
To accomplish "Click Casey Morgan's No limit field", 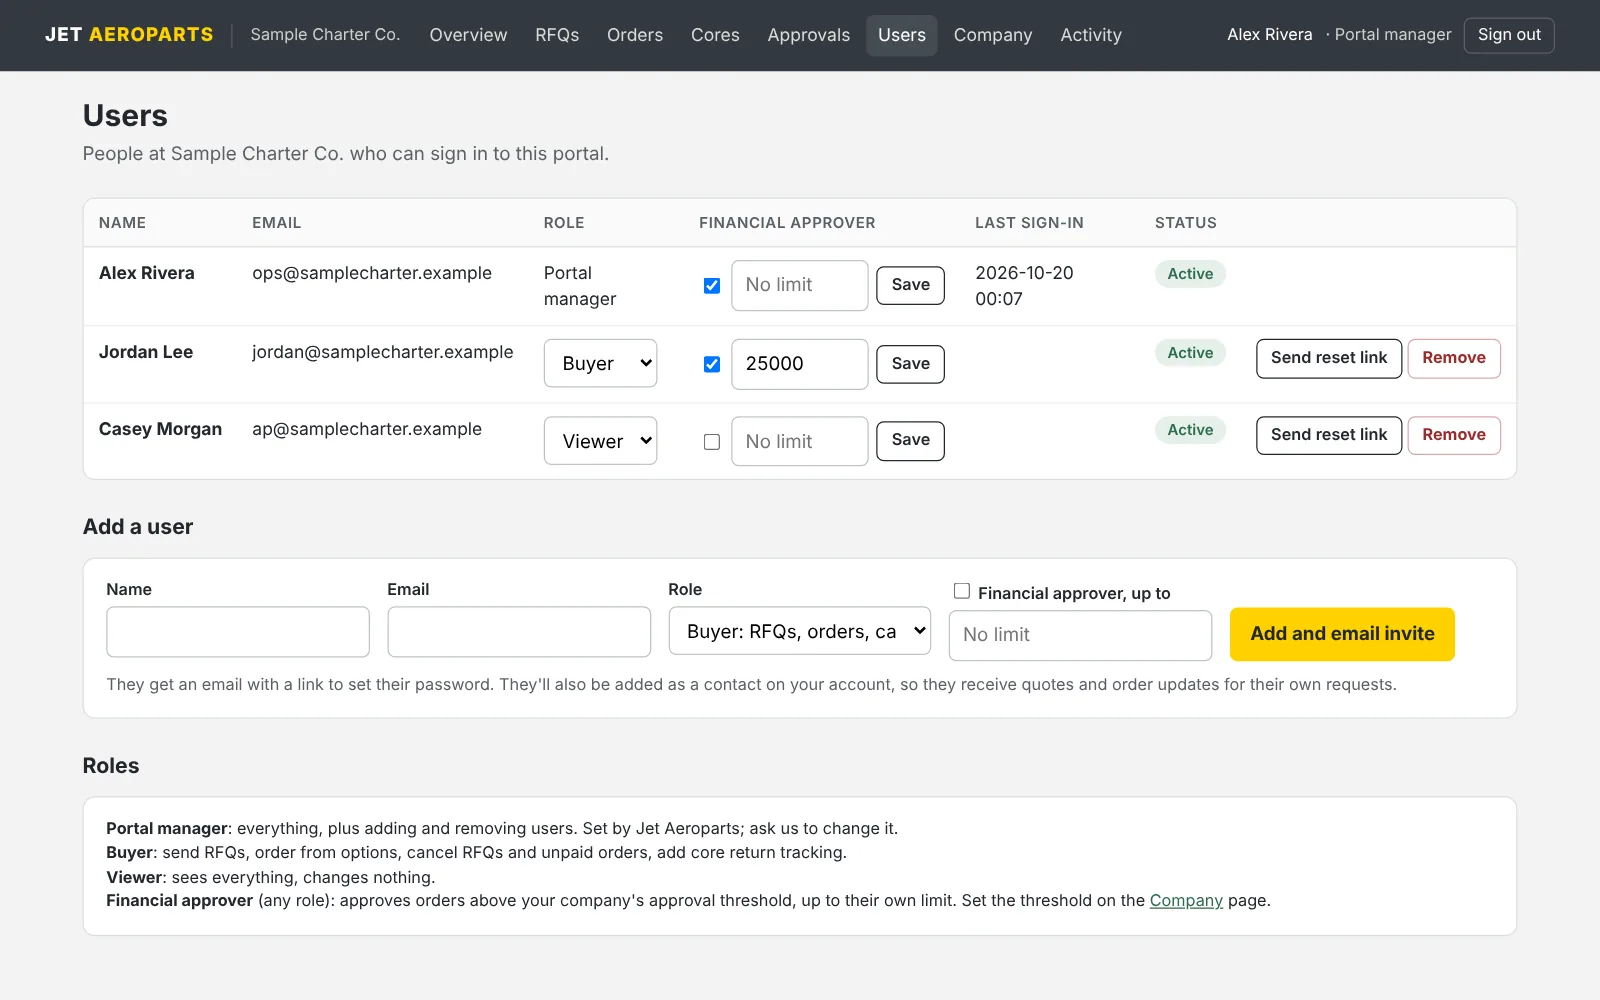I will [799, 441].
